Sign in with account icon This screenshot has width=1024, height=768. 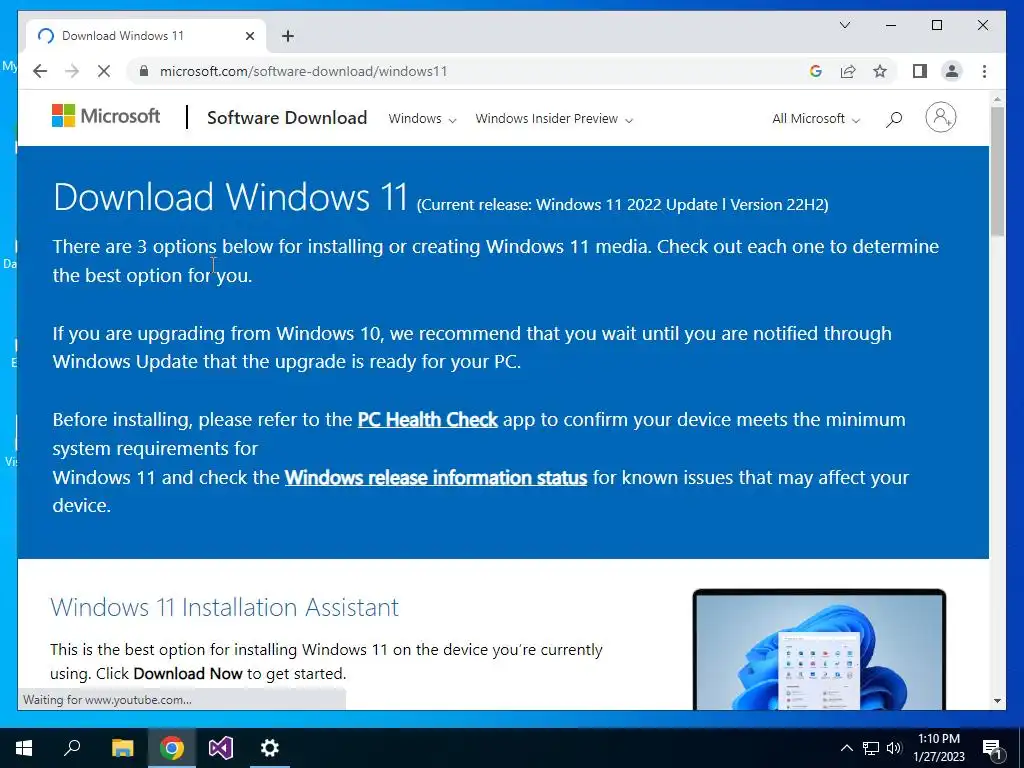[x=940, y=118]
